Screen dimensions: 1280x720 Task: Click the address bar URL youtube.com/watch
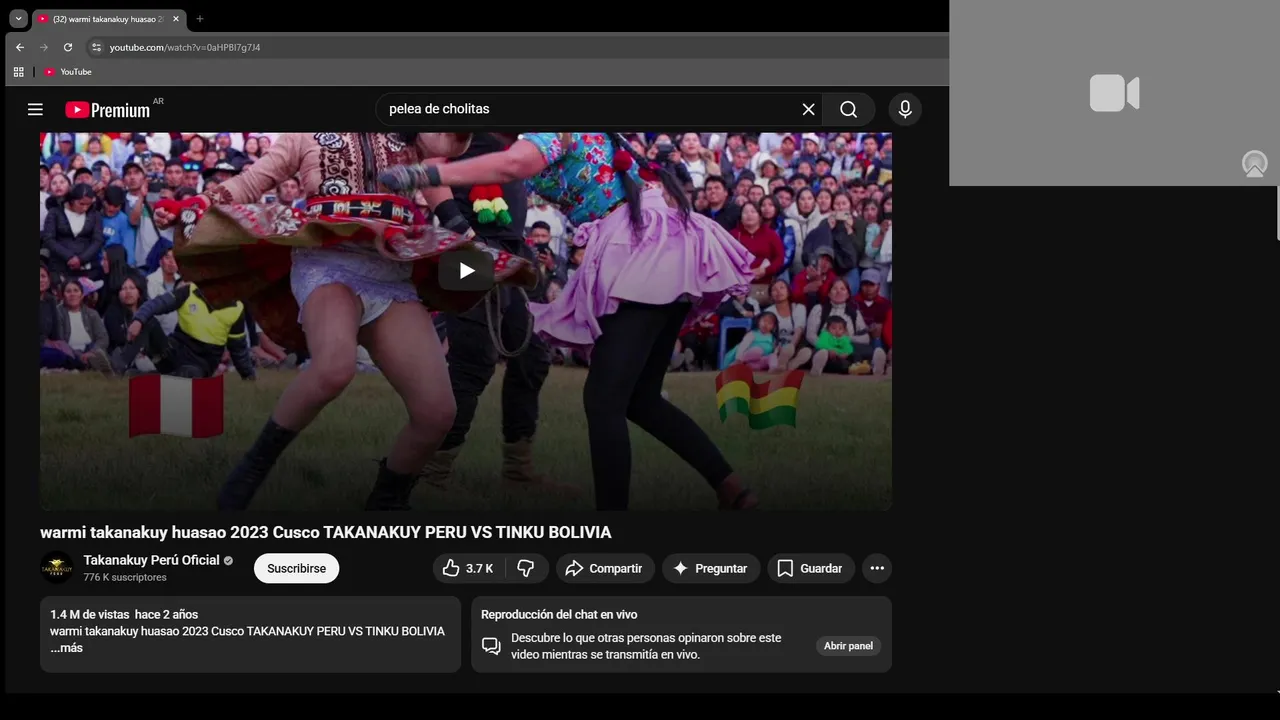(x=185, y=47)
